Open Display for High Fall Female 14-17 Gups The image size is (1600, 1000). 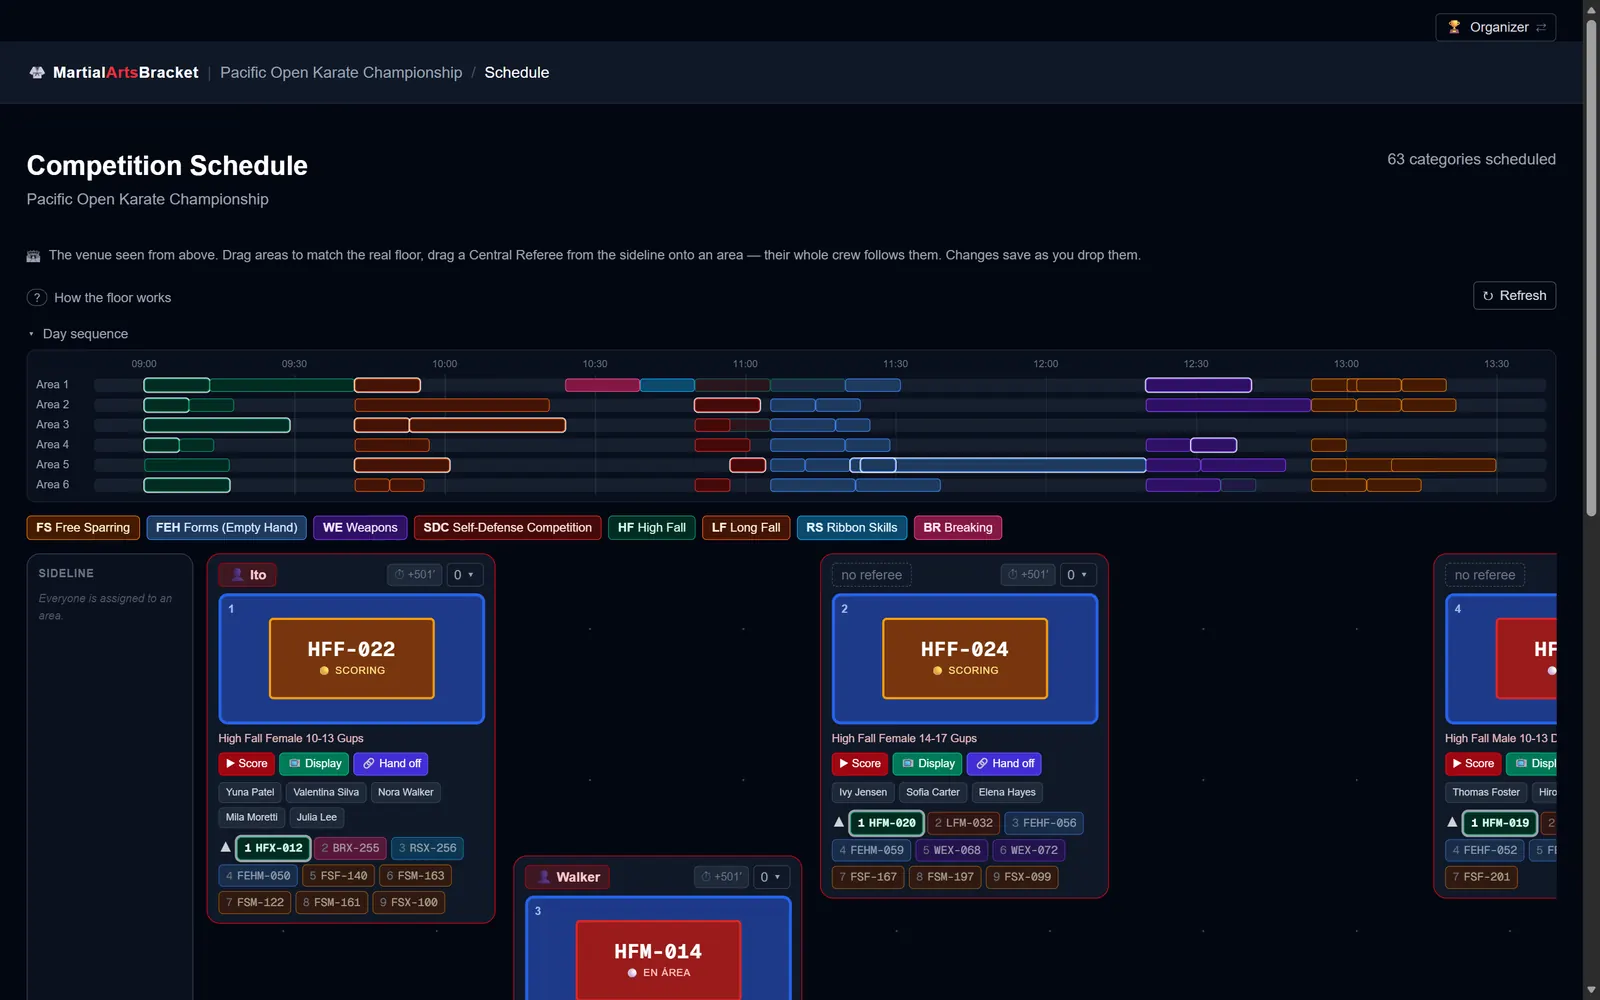(928, 764)
